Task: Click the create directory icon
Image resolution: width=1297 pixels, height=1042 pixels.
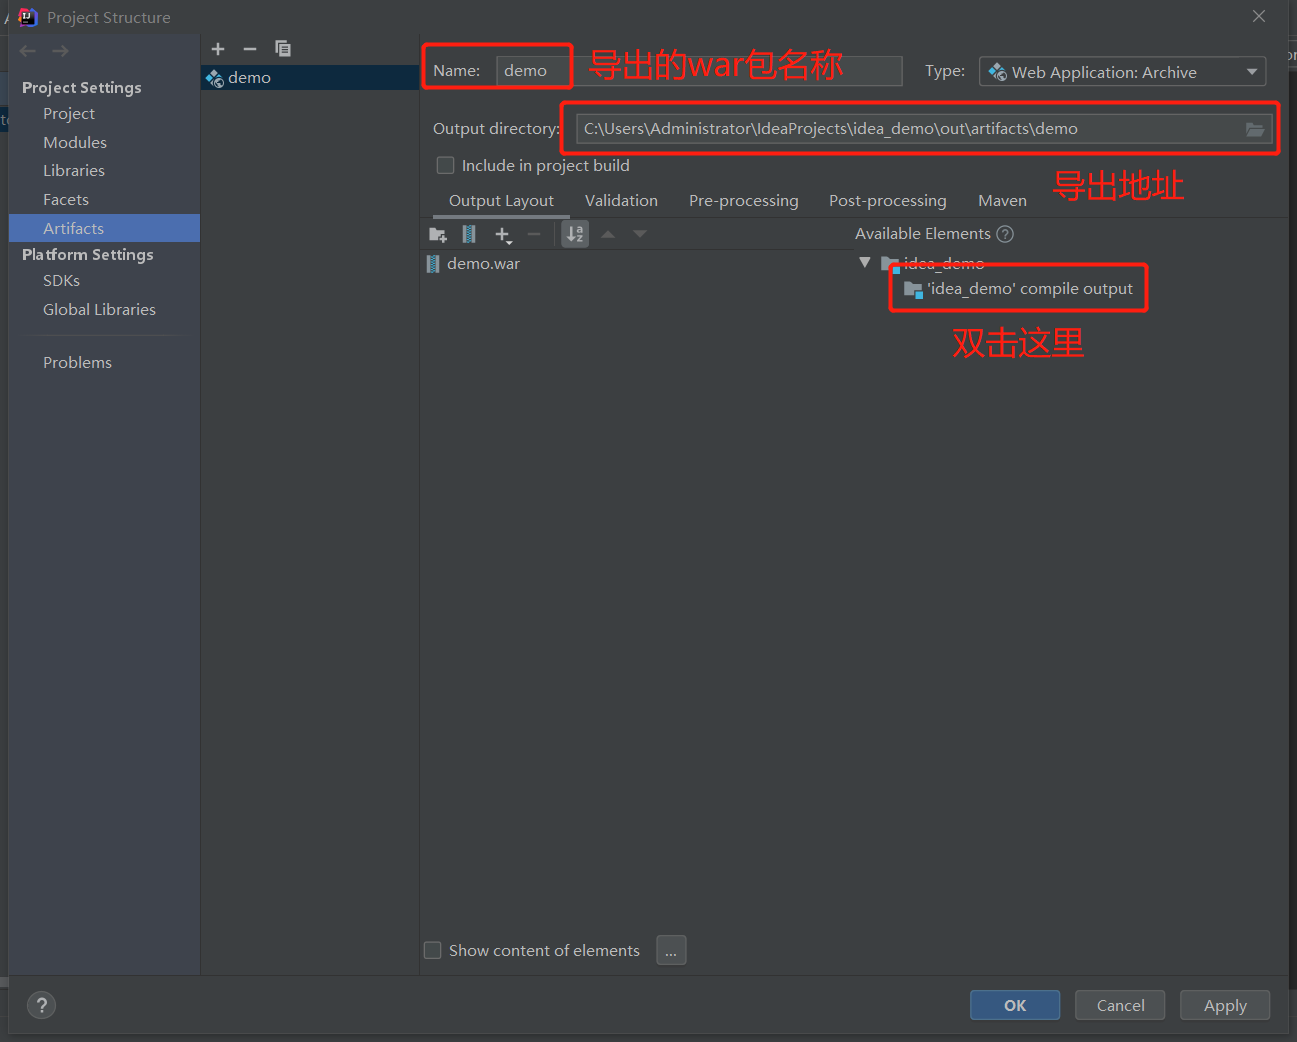Action: click(438, 234)
